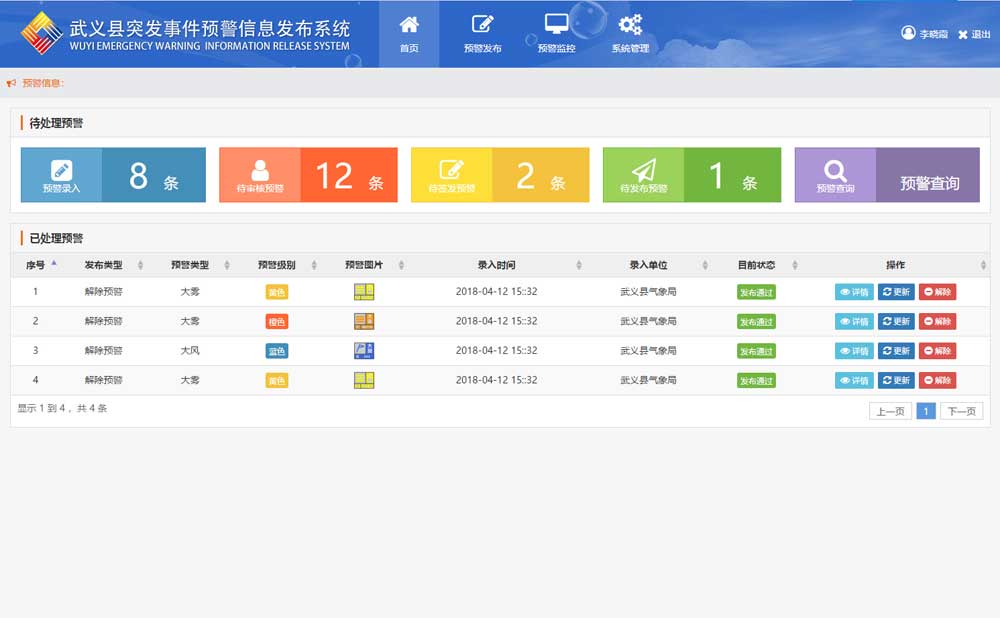This screenshot has width=1000, height=618.
Task: Open the 首页 home icon tab
Action: (409, 33)
